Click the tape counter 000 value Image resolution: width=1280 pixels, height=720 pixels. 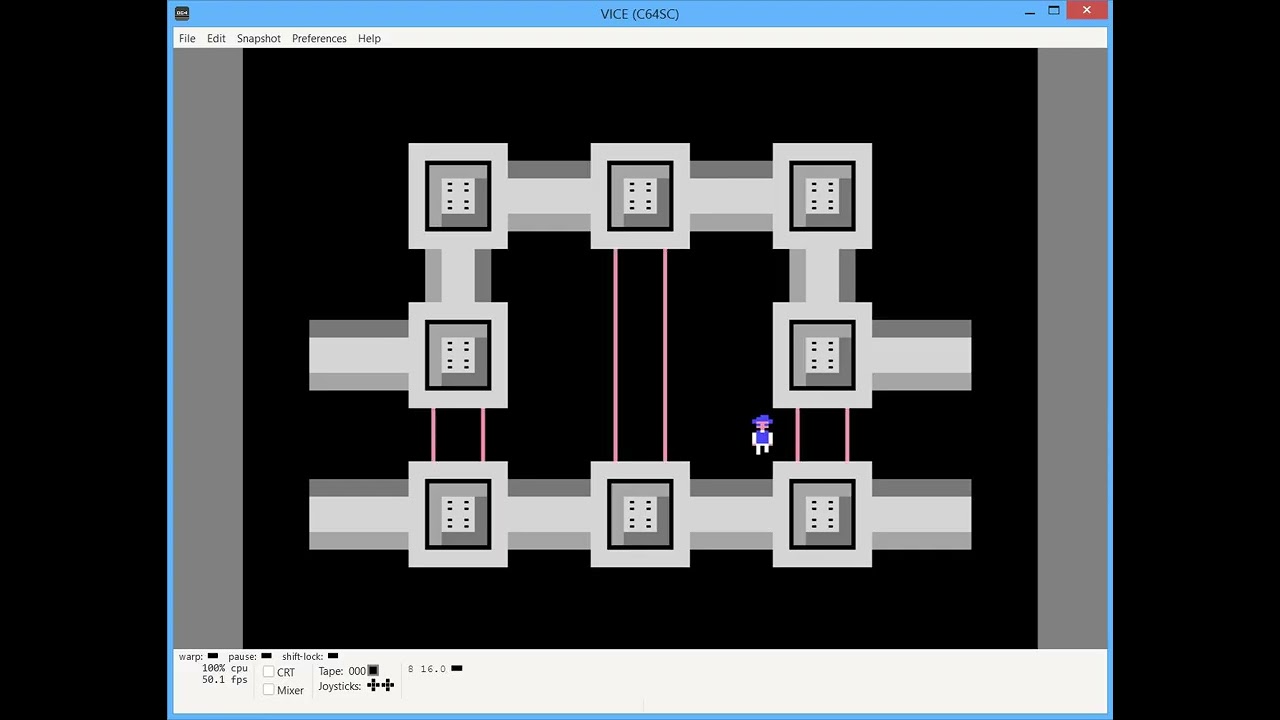pos(357,671)
